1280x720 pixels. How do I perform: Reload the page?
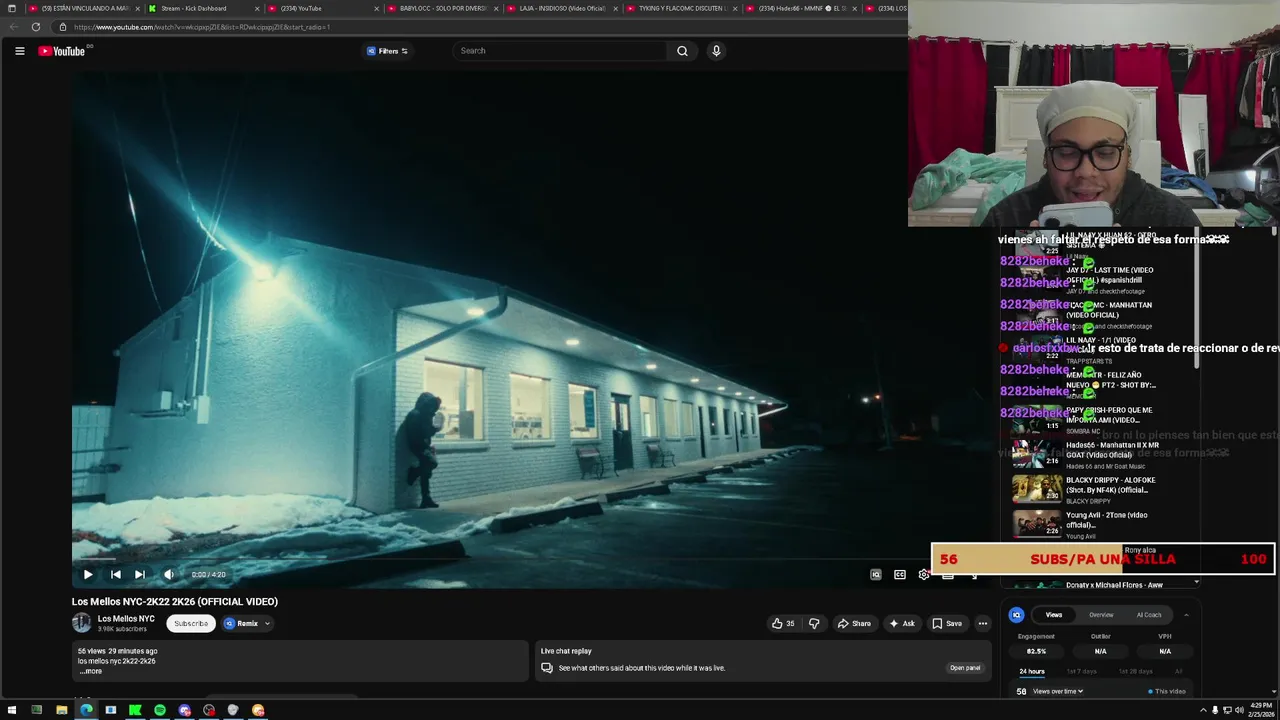(x=36, y=27)
